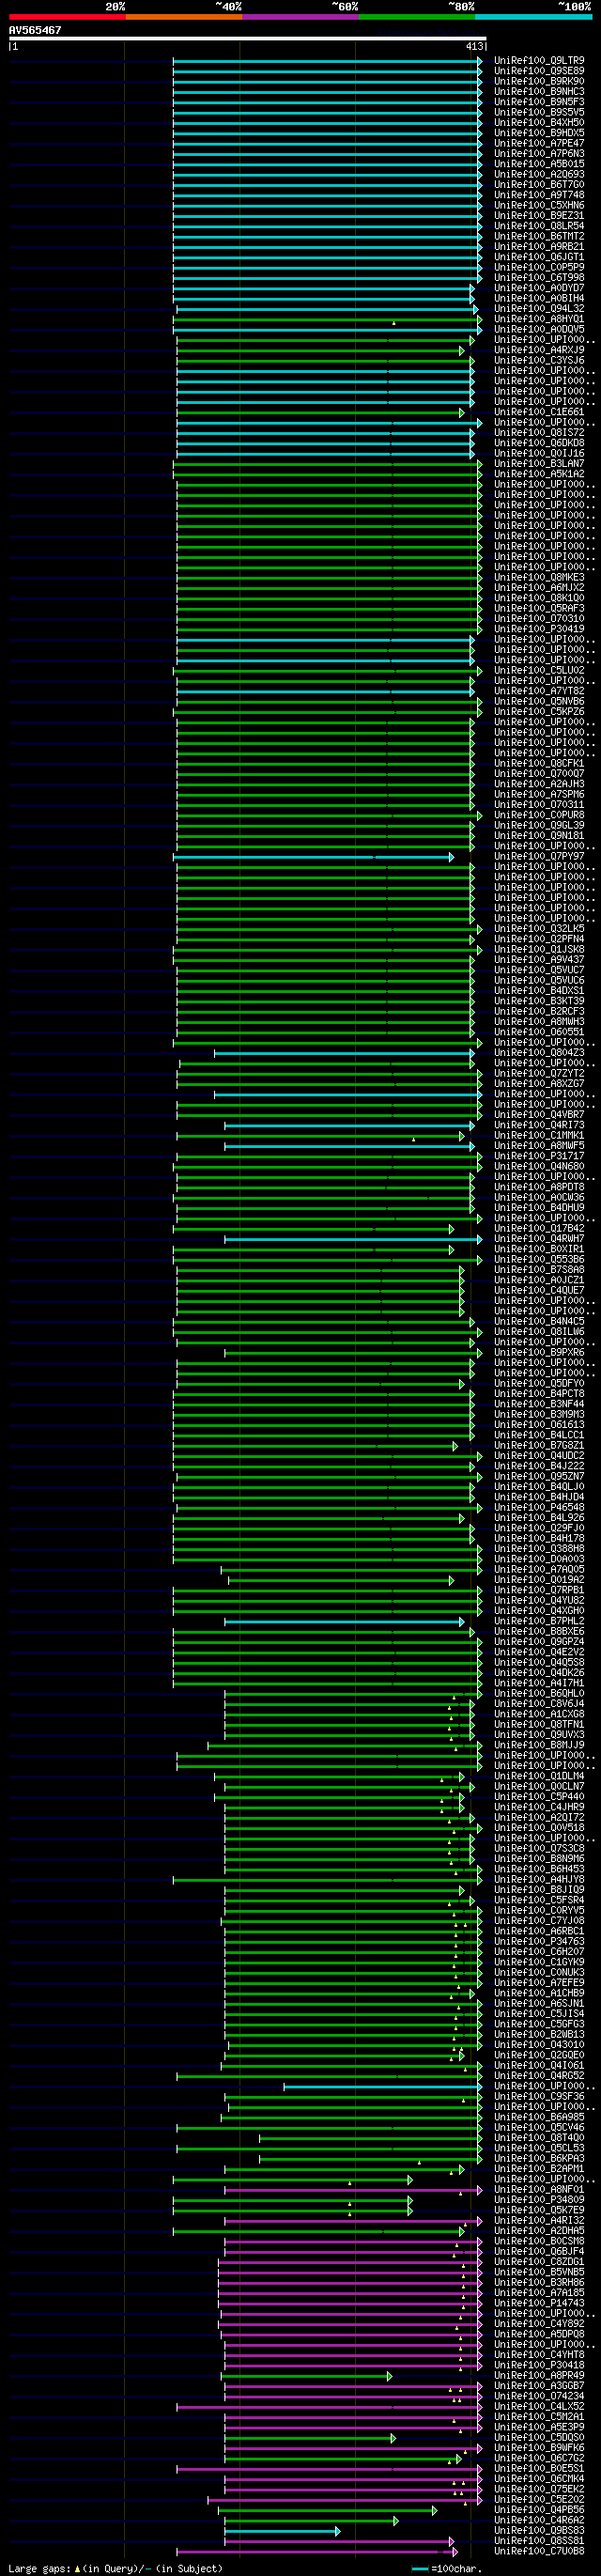Screen dimensions: 601x2576
Task: Select hit UniRef100_Q17B42
Action: [x=539, y=1229]
